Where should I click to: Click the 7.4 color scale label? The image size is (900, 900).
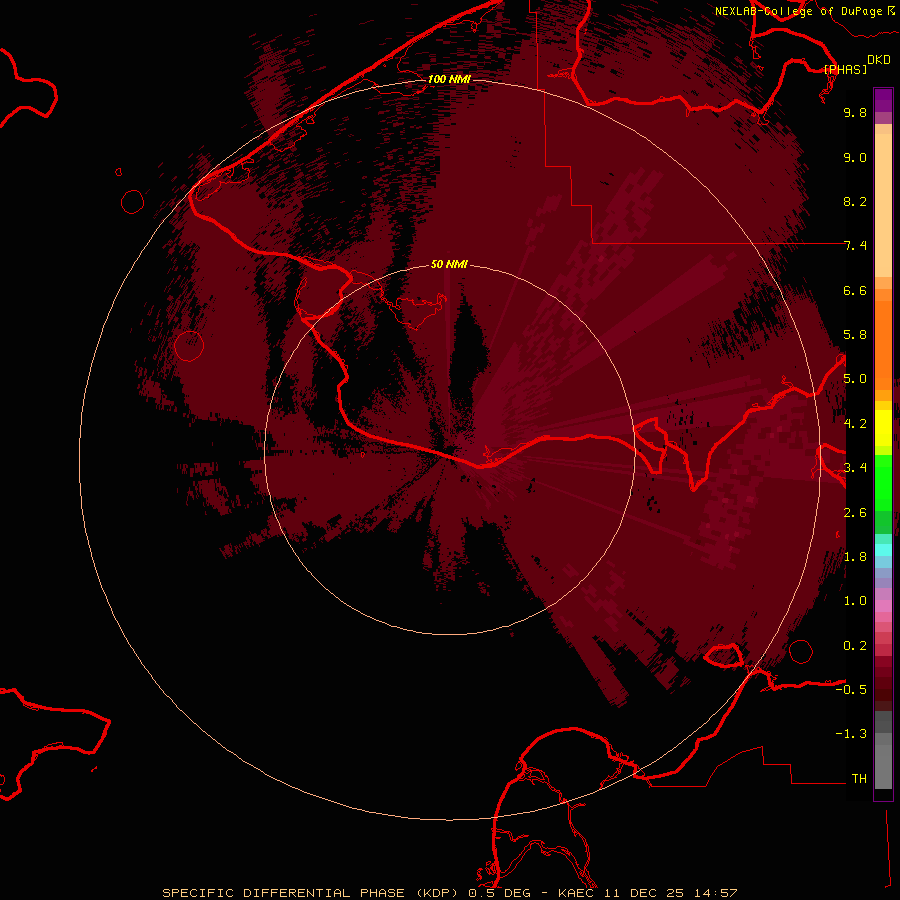pos(855,246)
